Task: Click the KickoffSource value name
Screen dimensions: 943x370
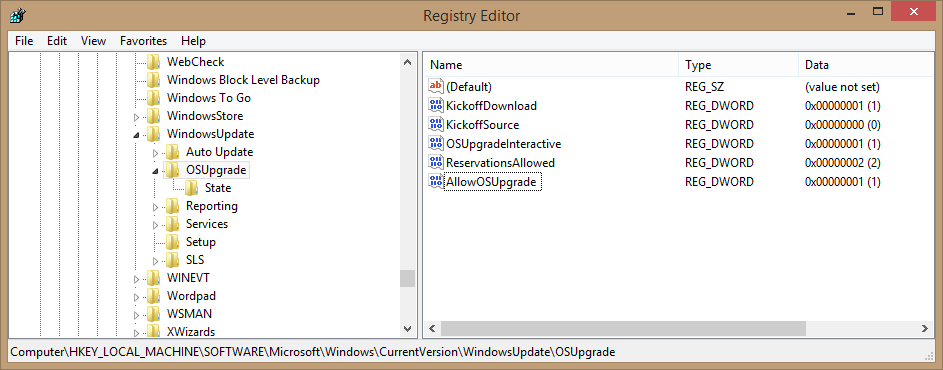Action: pos(482,125)
